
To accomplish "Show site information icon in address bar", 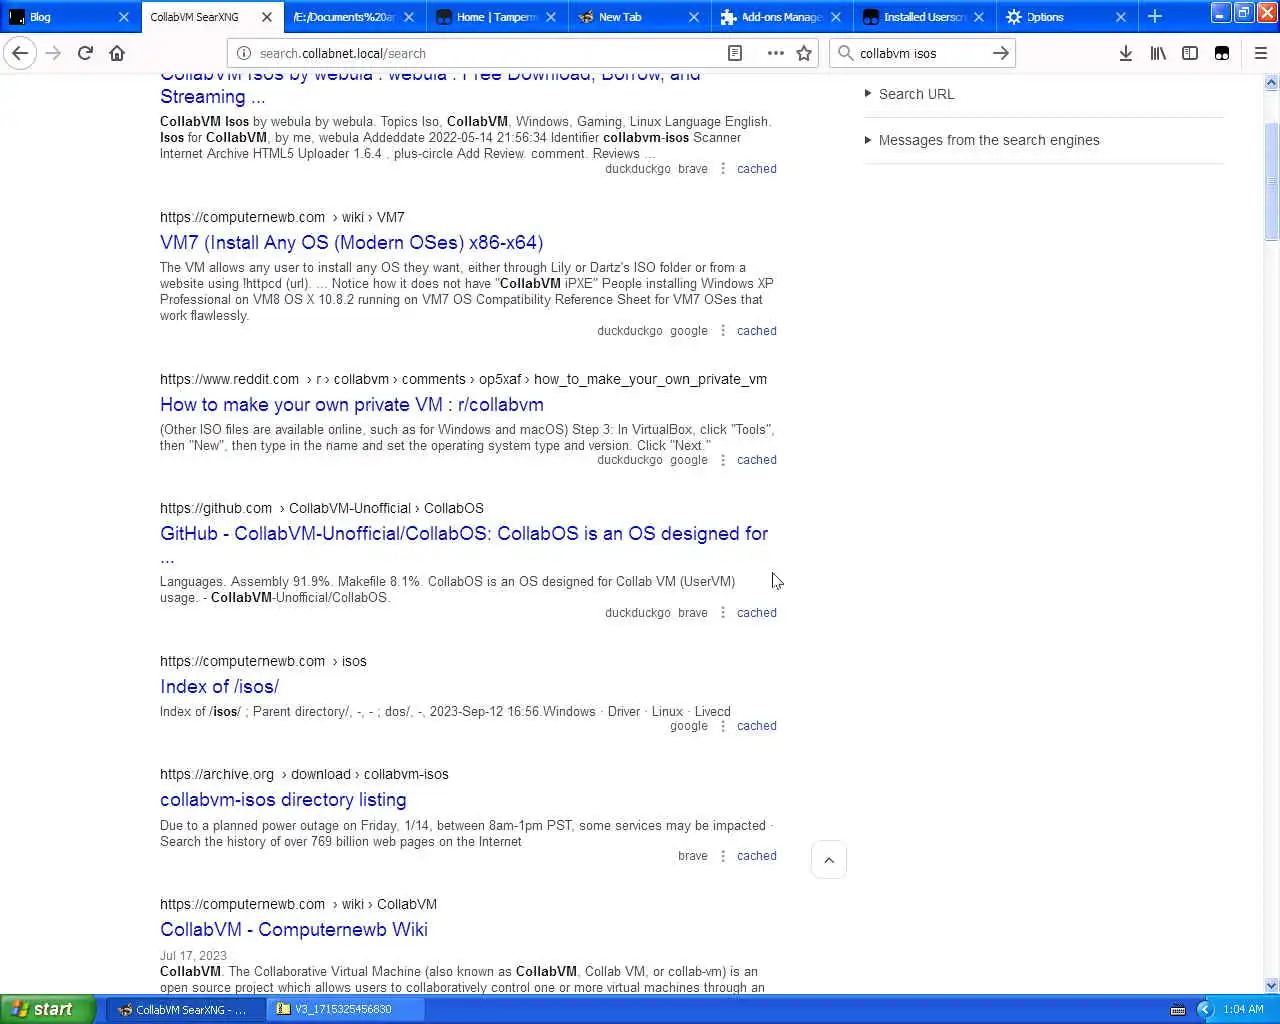I will (x=243, y=53).
